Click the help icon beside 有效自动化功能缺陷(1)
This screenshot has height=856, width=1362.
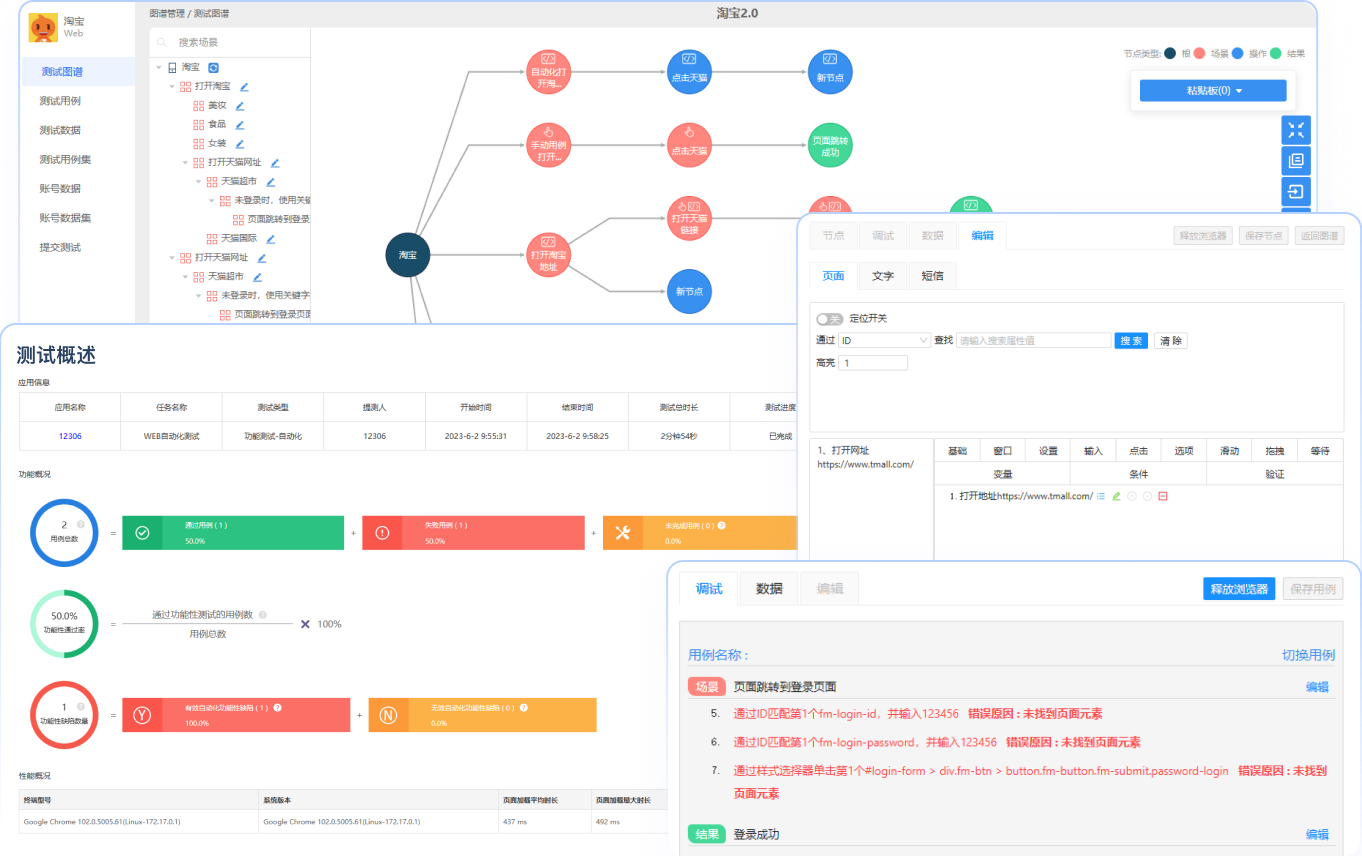pyautogui.click(x=277, y=707)
